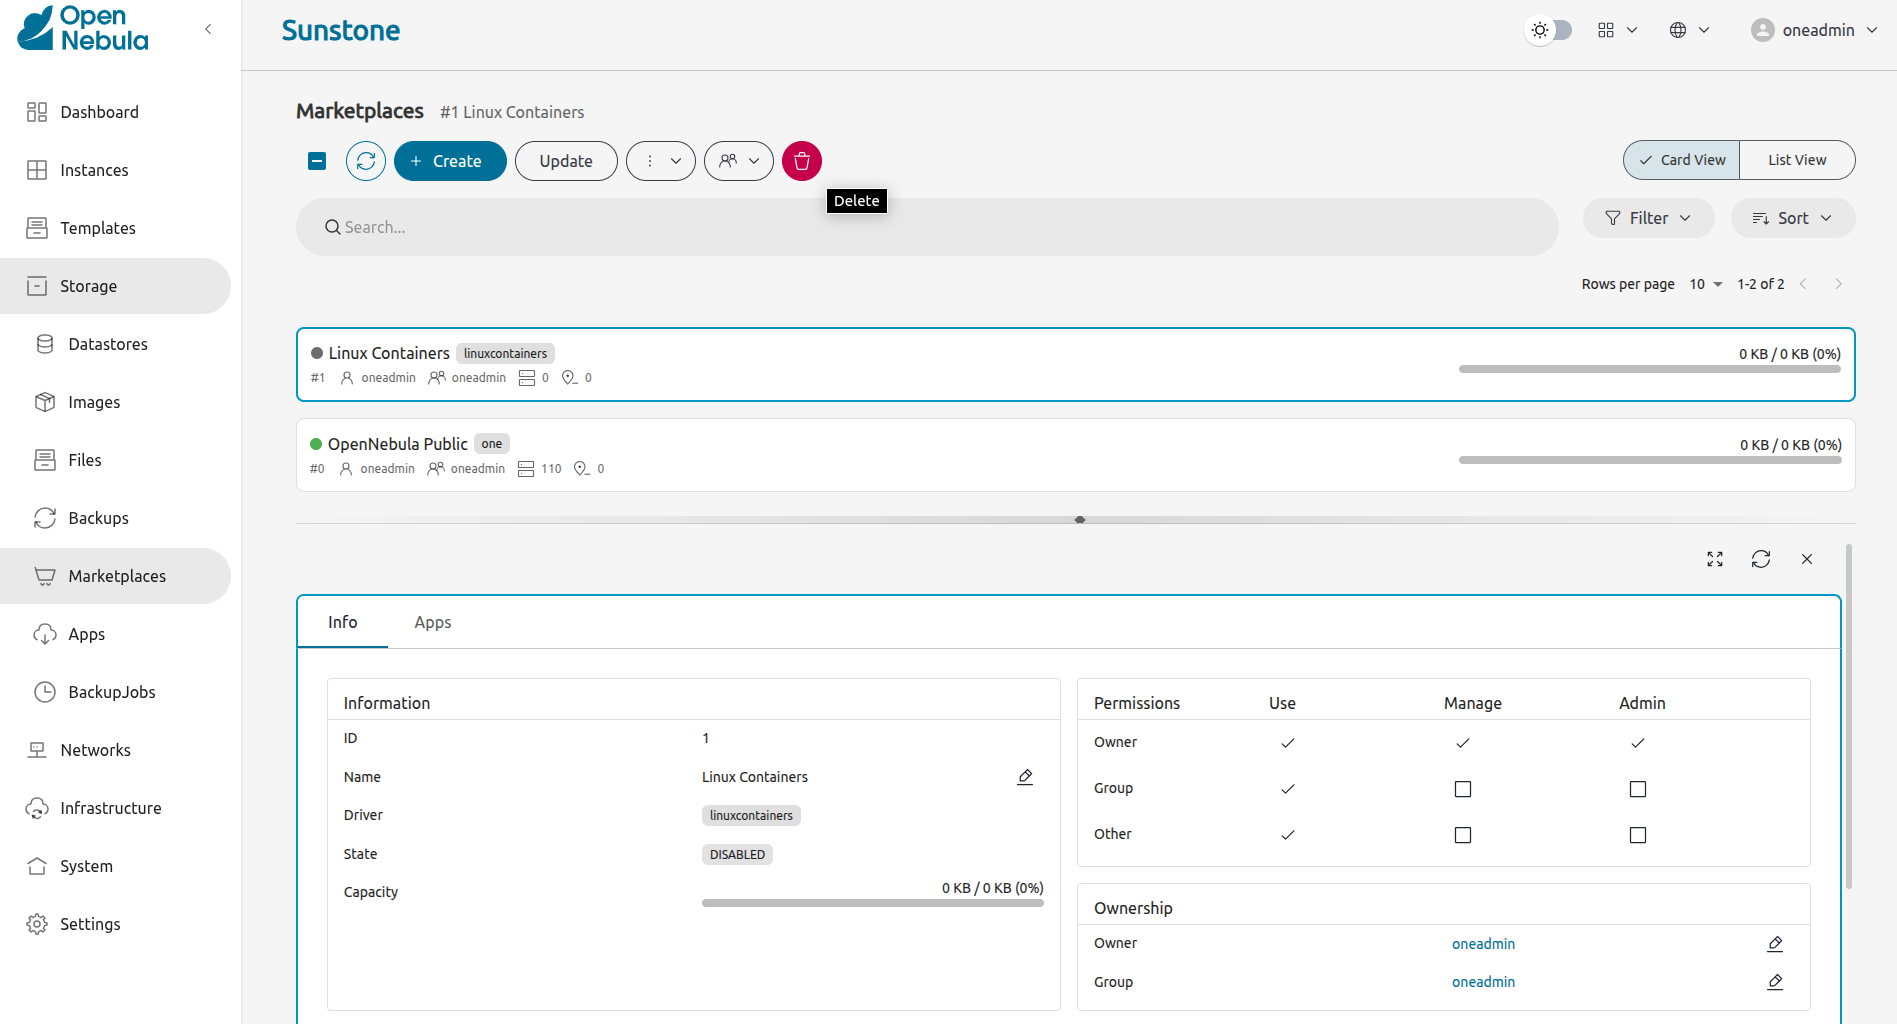Enable Other Admin permission checkbox
1897x1024 pixels.
point(1637,835)
